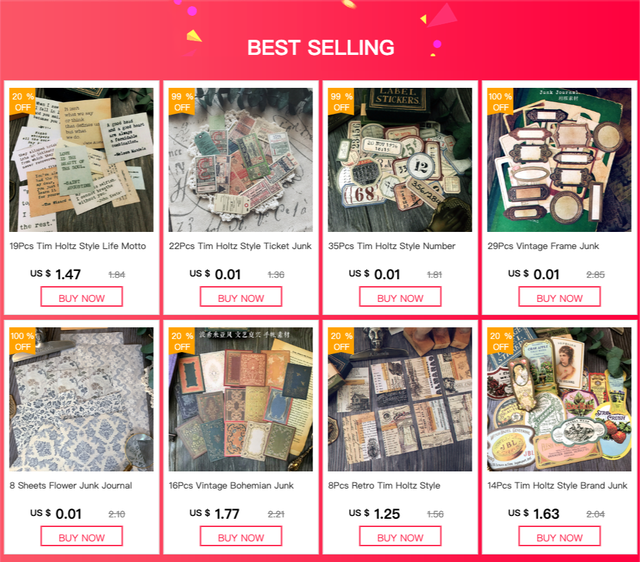640x562 pixels.
Task: Click BUY NOW under 8 Sheets Flower Journal
Action: point(82,536)
